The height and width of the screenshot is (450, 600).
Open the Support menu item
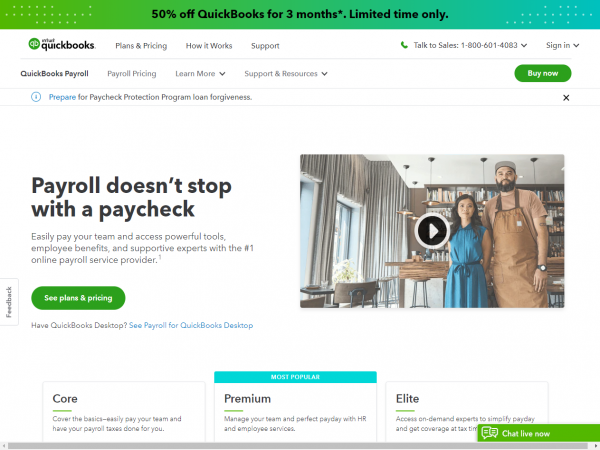(x=265, y=46)
